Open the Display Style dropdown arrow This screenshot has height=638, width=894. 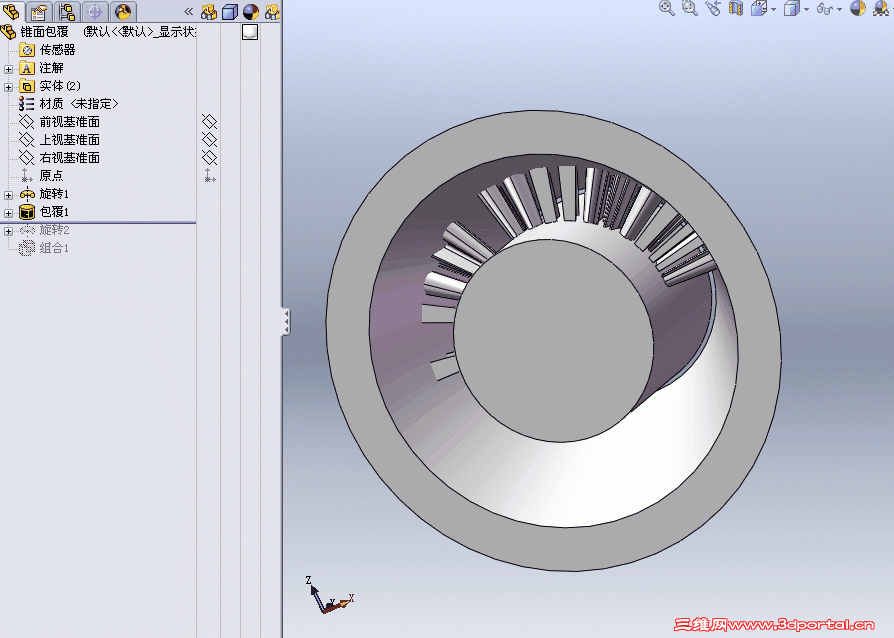806,9
